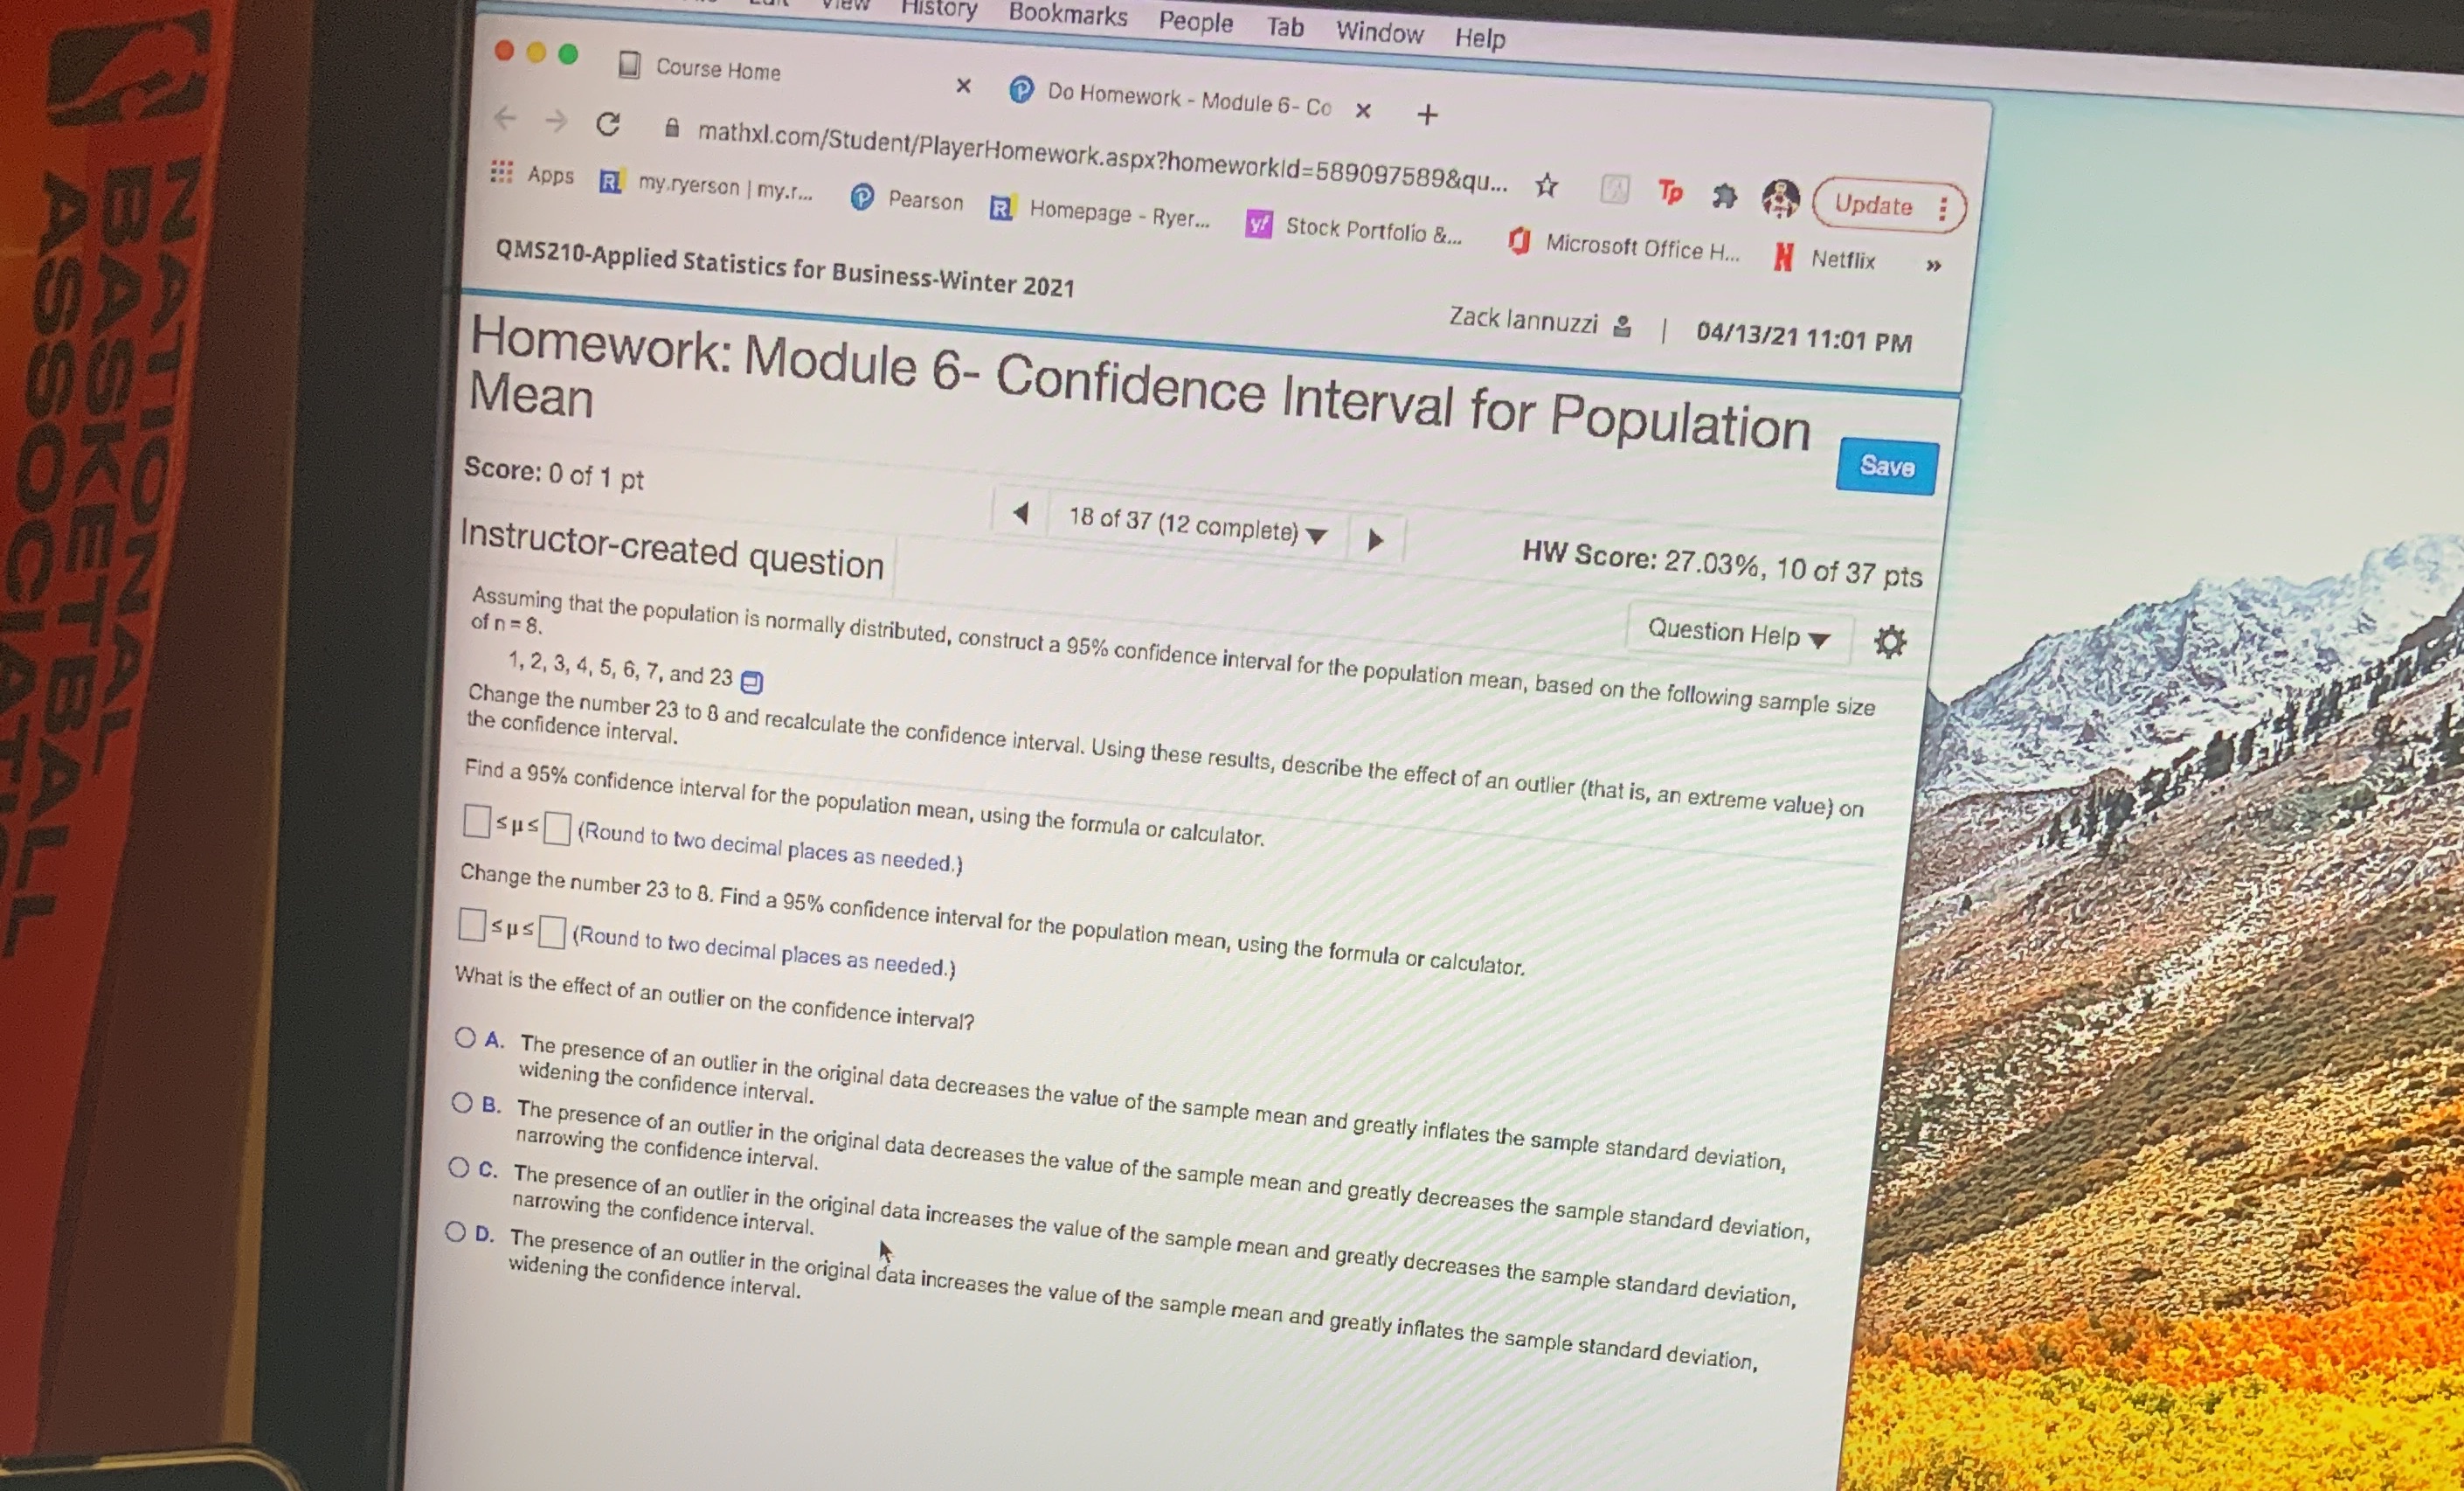This screenshot has height=1491, width=2464.
Task: Open the Help menu
Action: pyautogui.click(x=1480, y=38)
